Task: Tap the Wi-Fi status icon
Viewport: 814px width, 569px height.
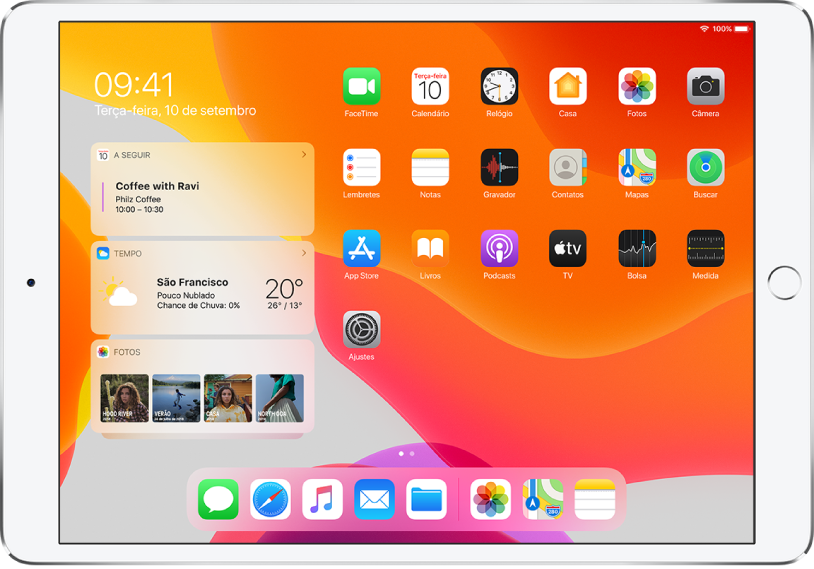Action: click(704, 29)
